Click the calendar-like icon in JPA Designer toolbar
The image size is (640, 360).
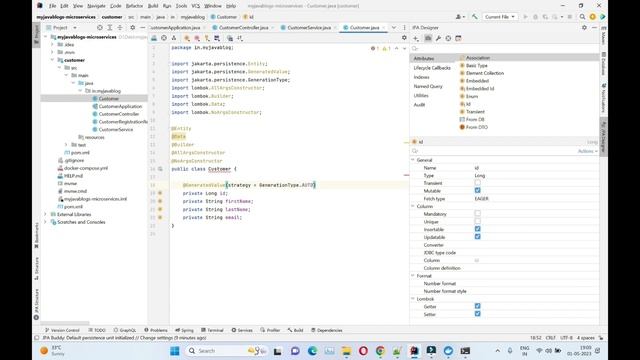point(458,38)
